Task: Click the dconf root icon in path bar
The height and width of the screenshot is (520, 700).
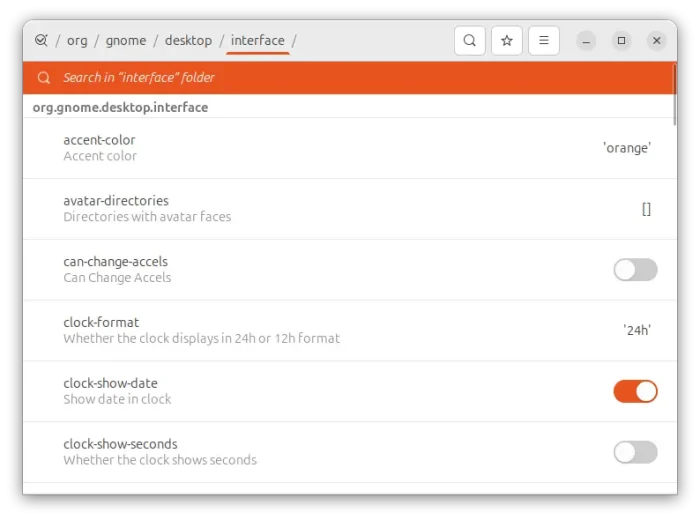Action: pos(41,40)
